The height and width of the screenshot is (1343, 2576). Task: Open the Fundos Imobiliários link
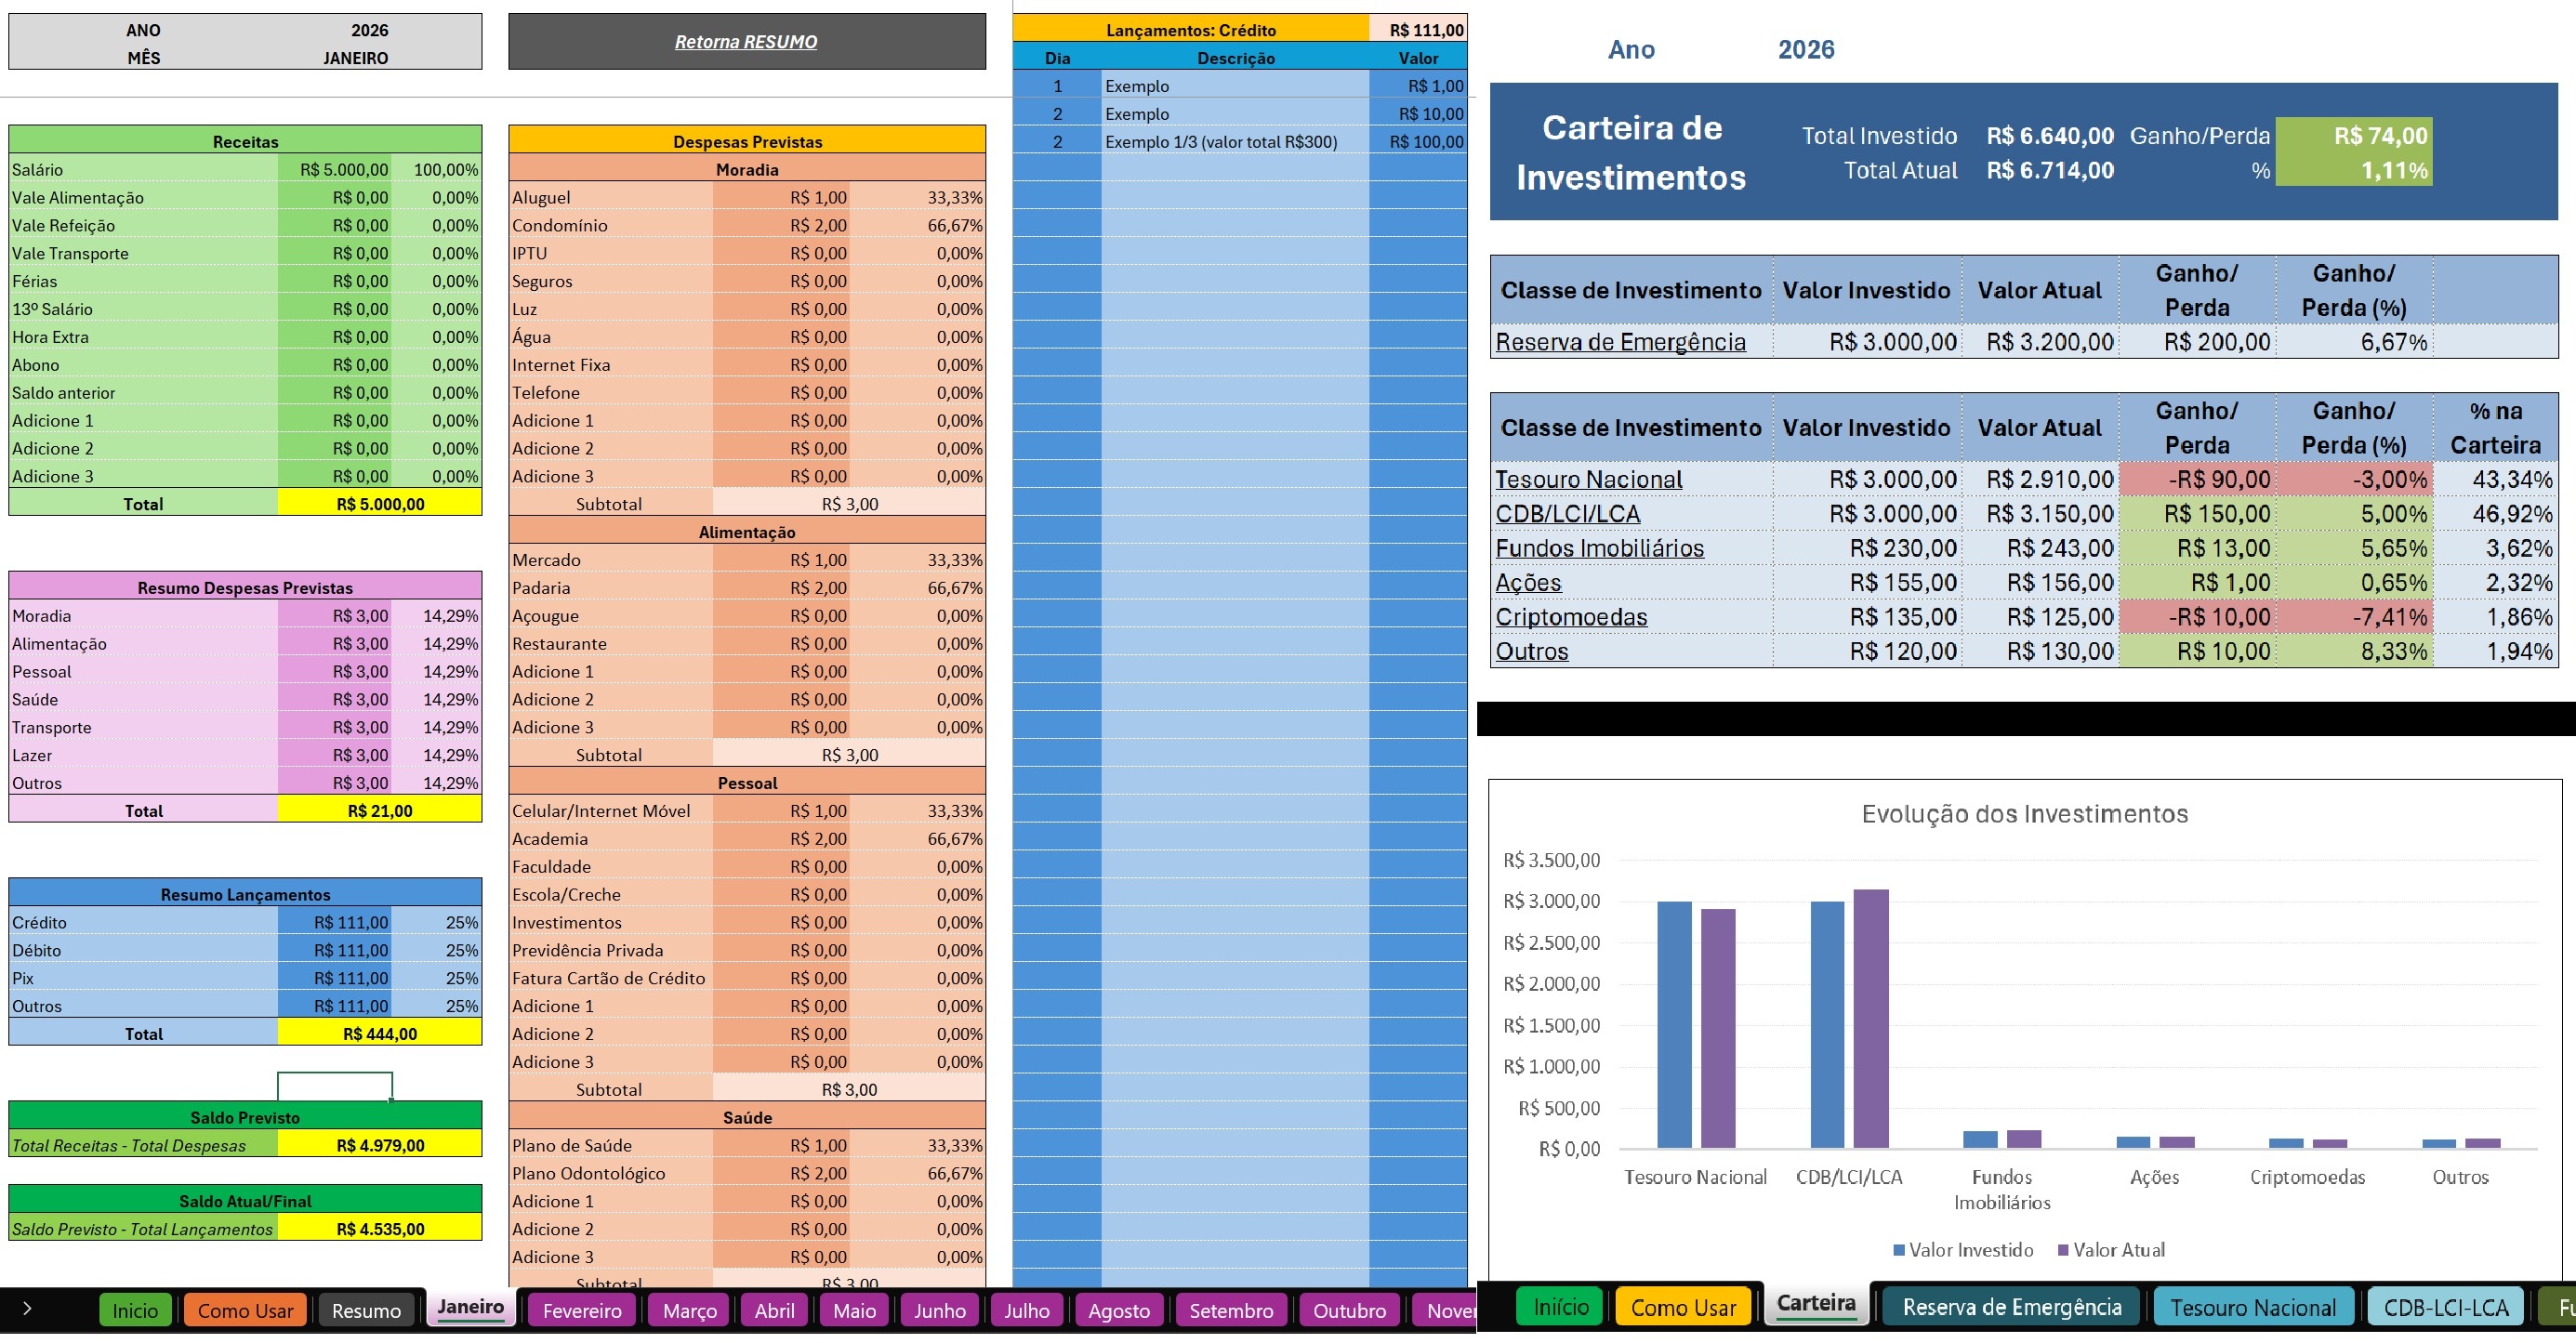pyautogui.click(x=1599, y=548)
